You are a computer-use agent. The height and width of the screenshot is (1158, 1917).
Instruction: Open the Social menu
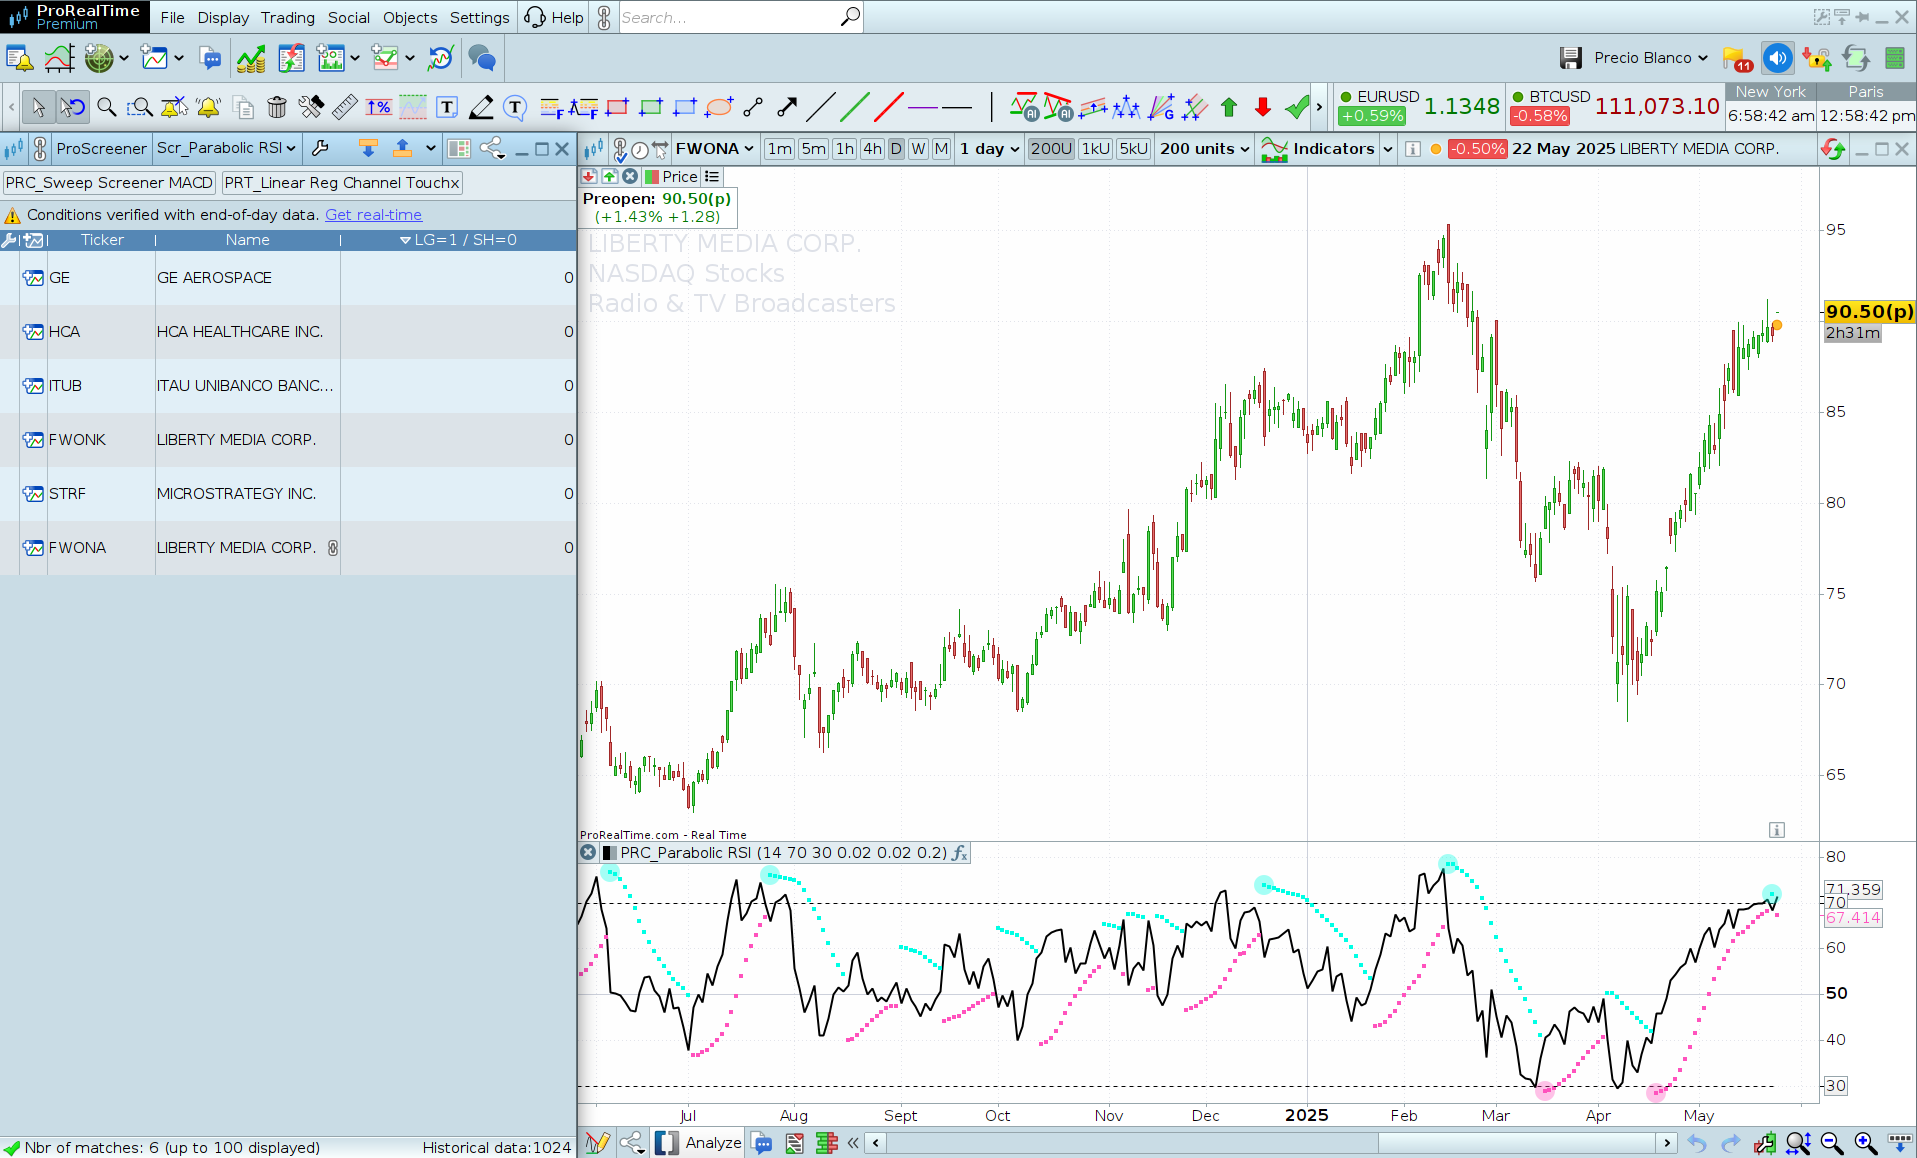[x=348, y=17]
